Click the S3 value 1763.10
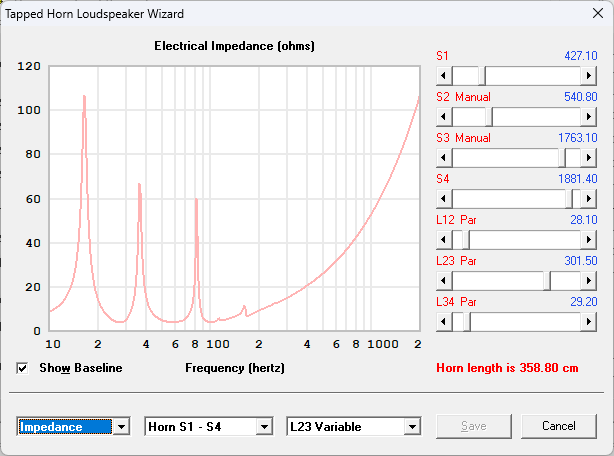614x456 pixels. [x=578, y=138]
